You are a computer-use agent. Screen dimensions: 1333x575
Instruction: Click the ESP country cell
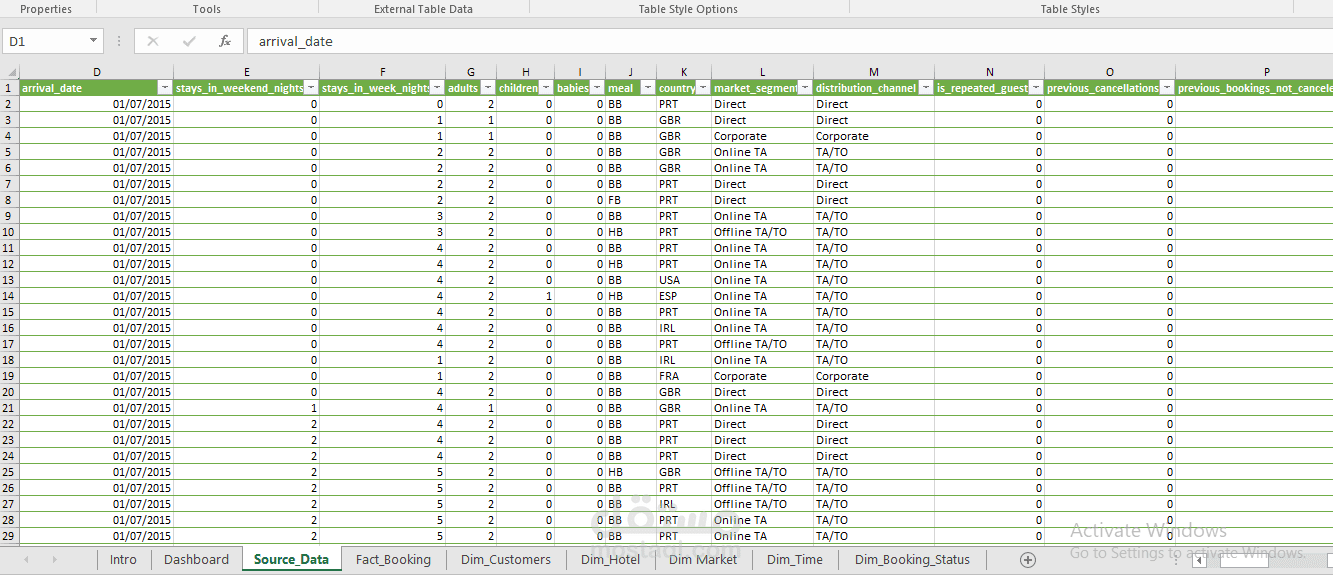[x=684, y=296]
